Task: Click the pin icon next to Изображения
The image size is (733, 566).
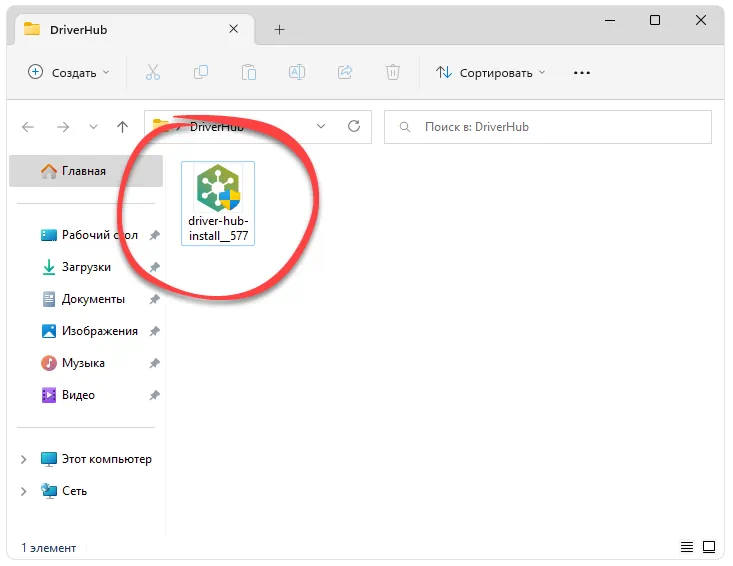Action: (x=154, y=331)
